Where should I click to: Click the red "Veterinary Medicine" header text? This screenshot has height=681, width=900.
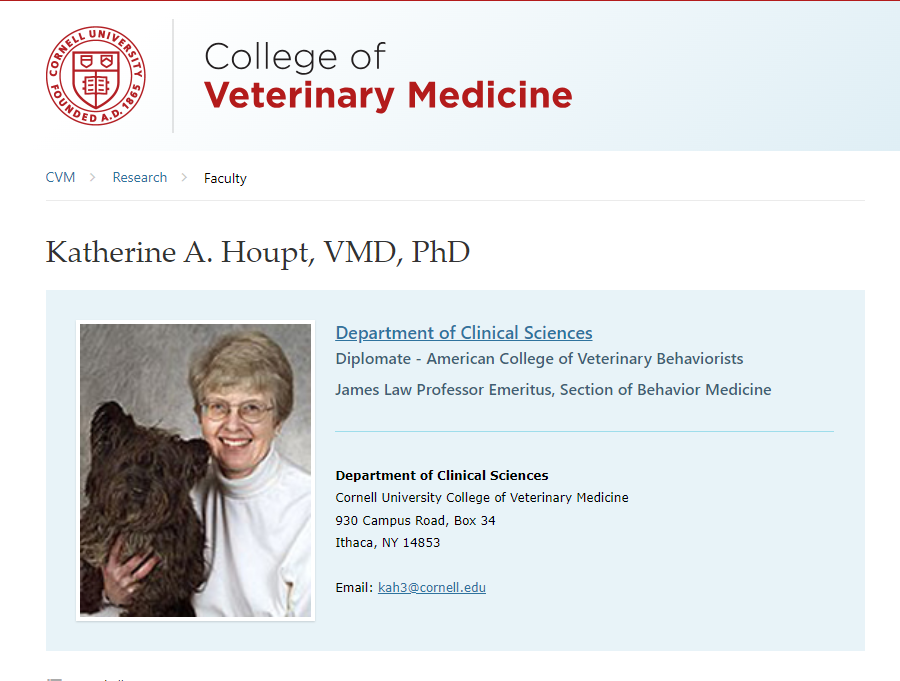click(388, 96)
